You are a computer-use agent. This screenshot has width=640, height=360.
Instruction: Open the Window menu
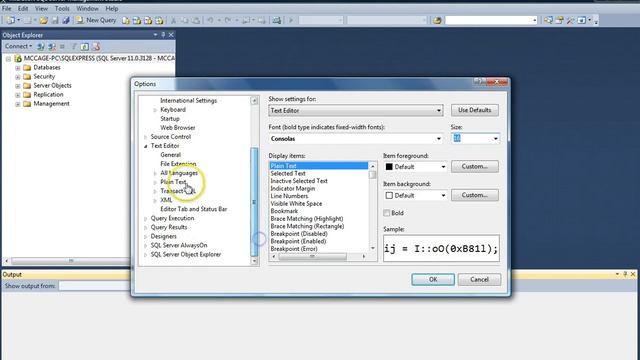click(87, 8)
